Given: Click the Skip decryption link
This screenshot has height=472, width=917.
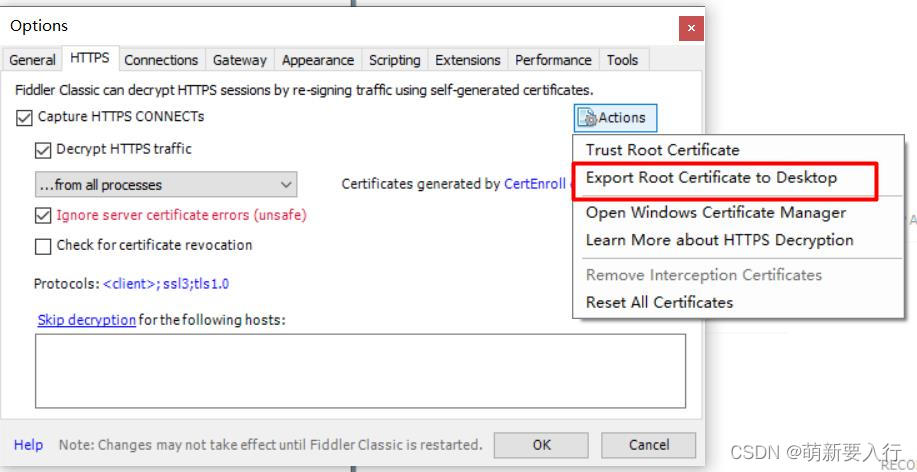Looking at the screenshot, I should pos(86,320).
